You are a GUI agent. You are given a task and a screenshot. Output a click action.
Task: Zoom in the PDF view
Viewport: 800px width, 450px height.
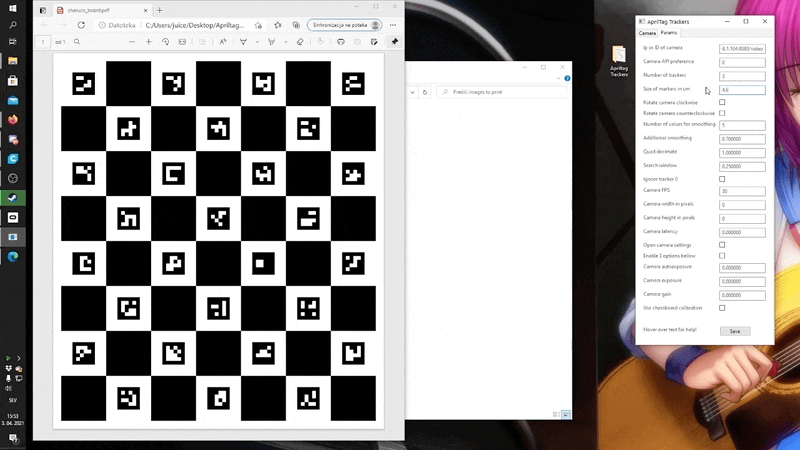coord(148,42)
